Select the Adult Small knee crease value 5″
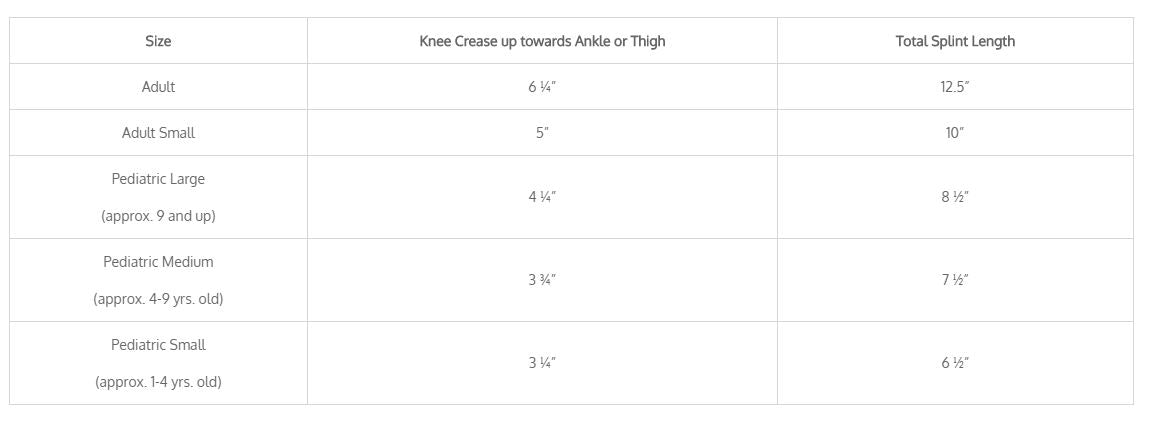 click(x=542, y=133)
